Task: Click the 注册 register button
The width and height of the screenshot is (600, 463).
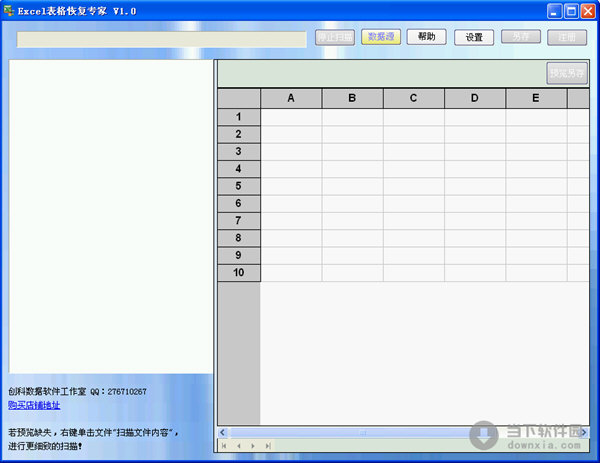Action: tap(567, 37)
